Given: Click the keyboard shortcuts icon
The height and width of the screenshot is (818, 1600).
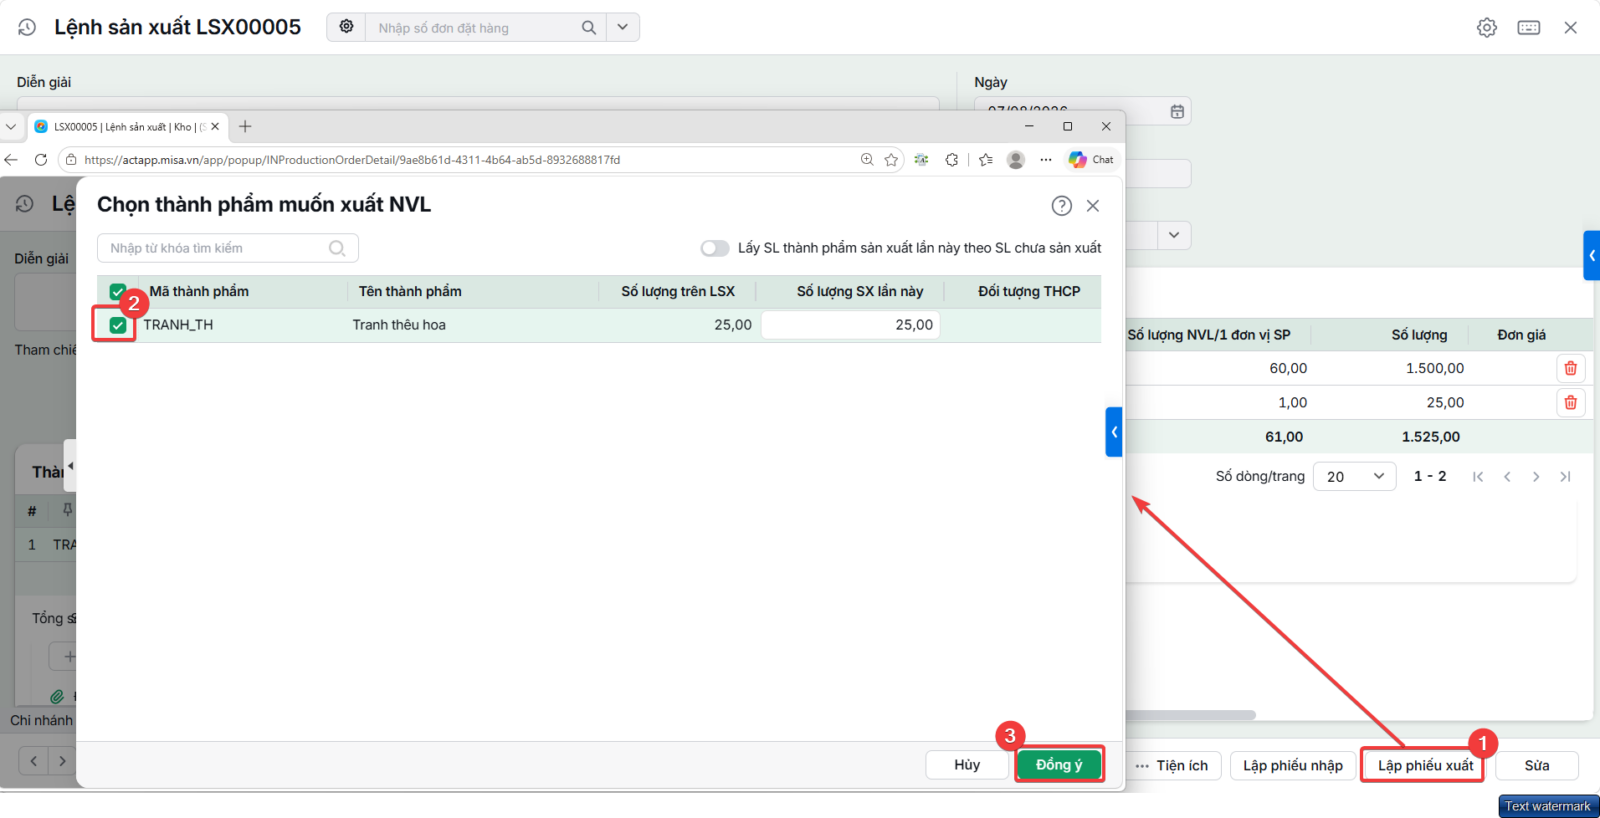Looking at the screenshot, I should (1529, 28).
